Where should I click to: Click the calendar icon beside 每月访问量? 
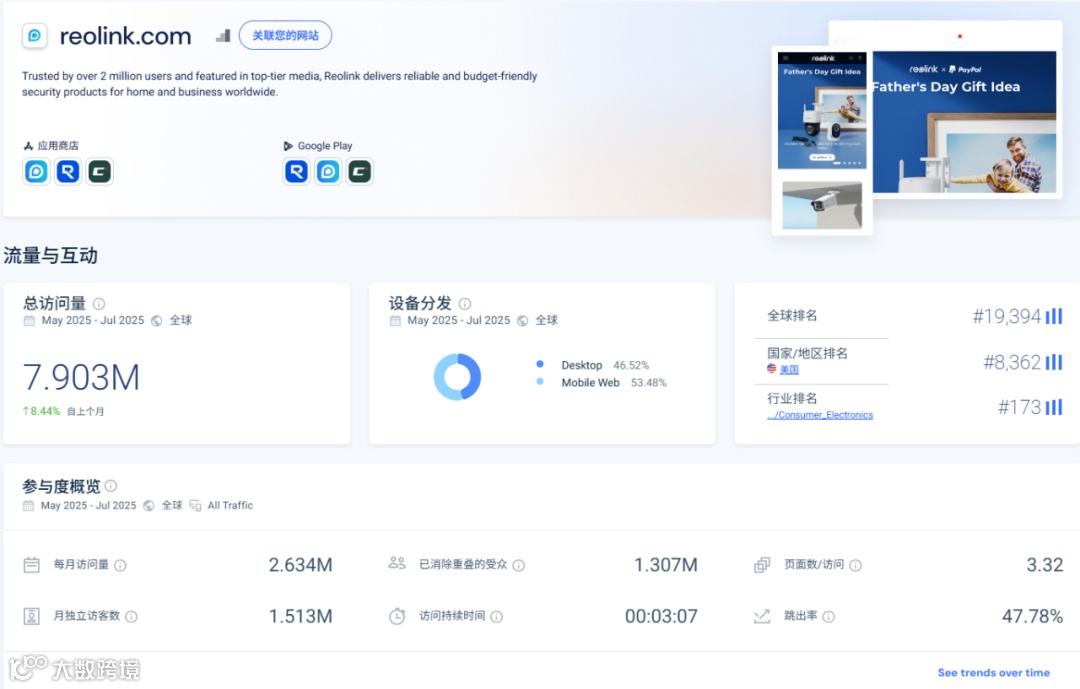point(32,565)
